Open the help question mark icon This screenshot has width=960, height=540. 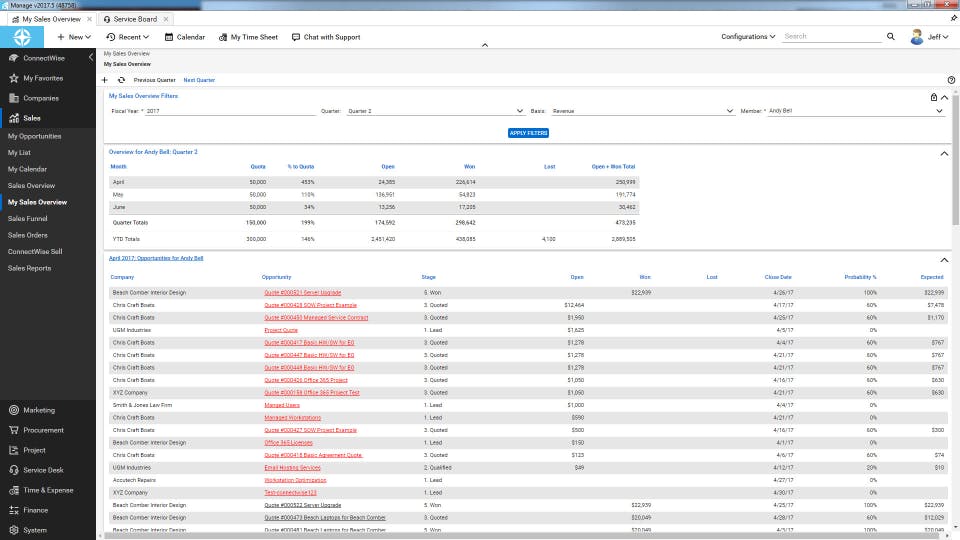tap(950, 80)
